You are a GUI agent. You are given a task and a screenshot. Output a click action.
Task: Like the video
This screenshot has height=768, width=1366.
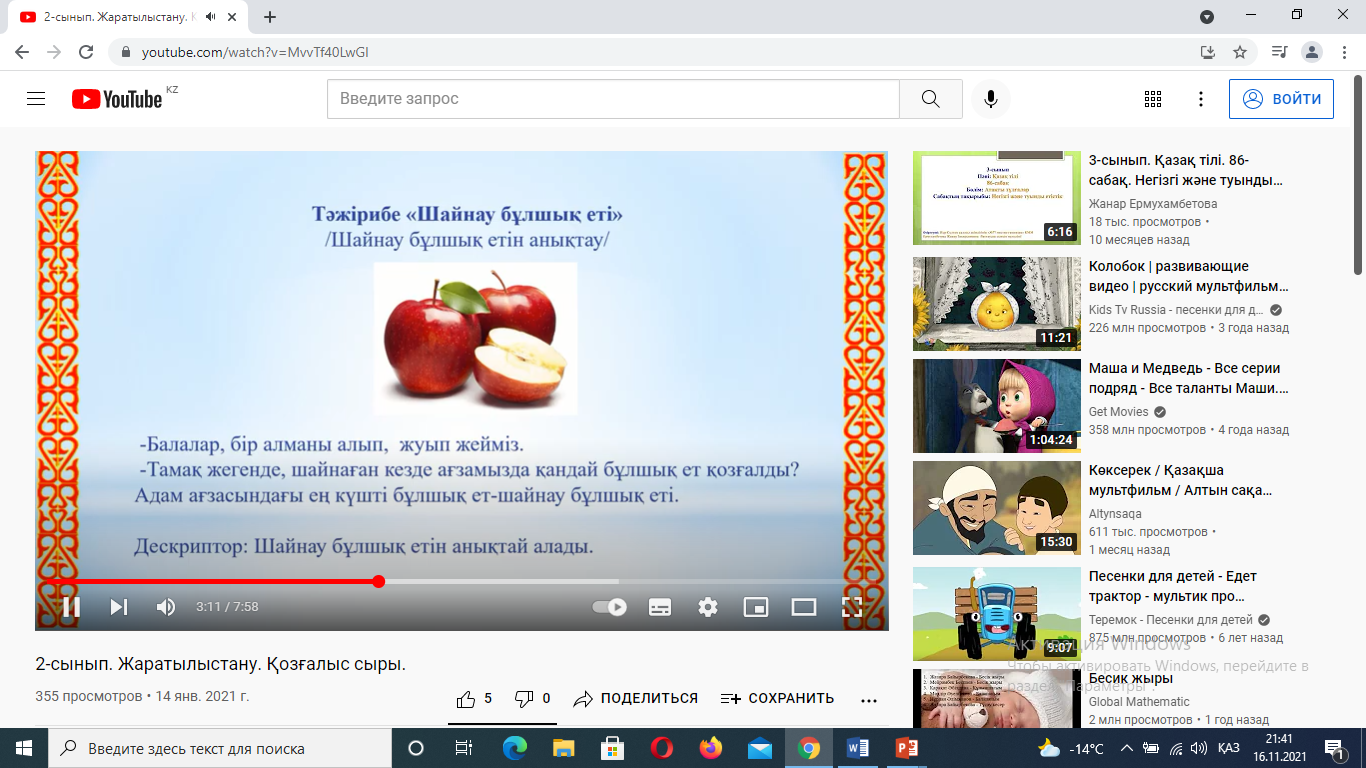point(474,699)
